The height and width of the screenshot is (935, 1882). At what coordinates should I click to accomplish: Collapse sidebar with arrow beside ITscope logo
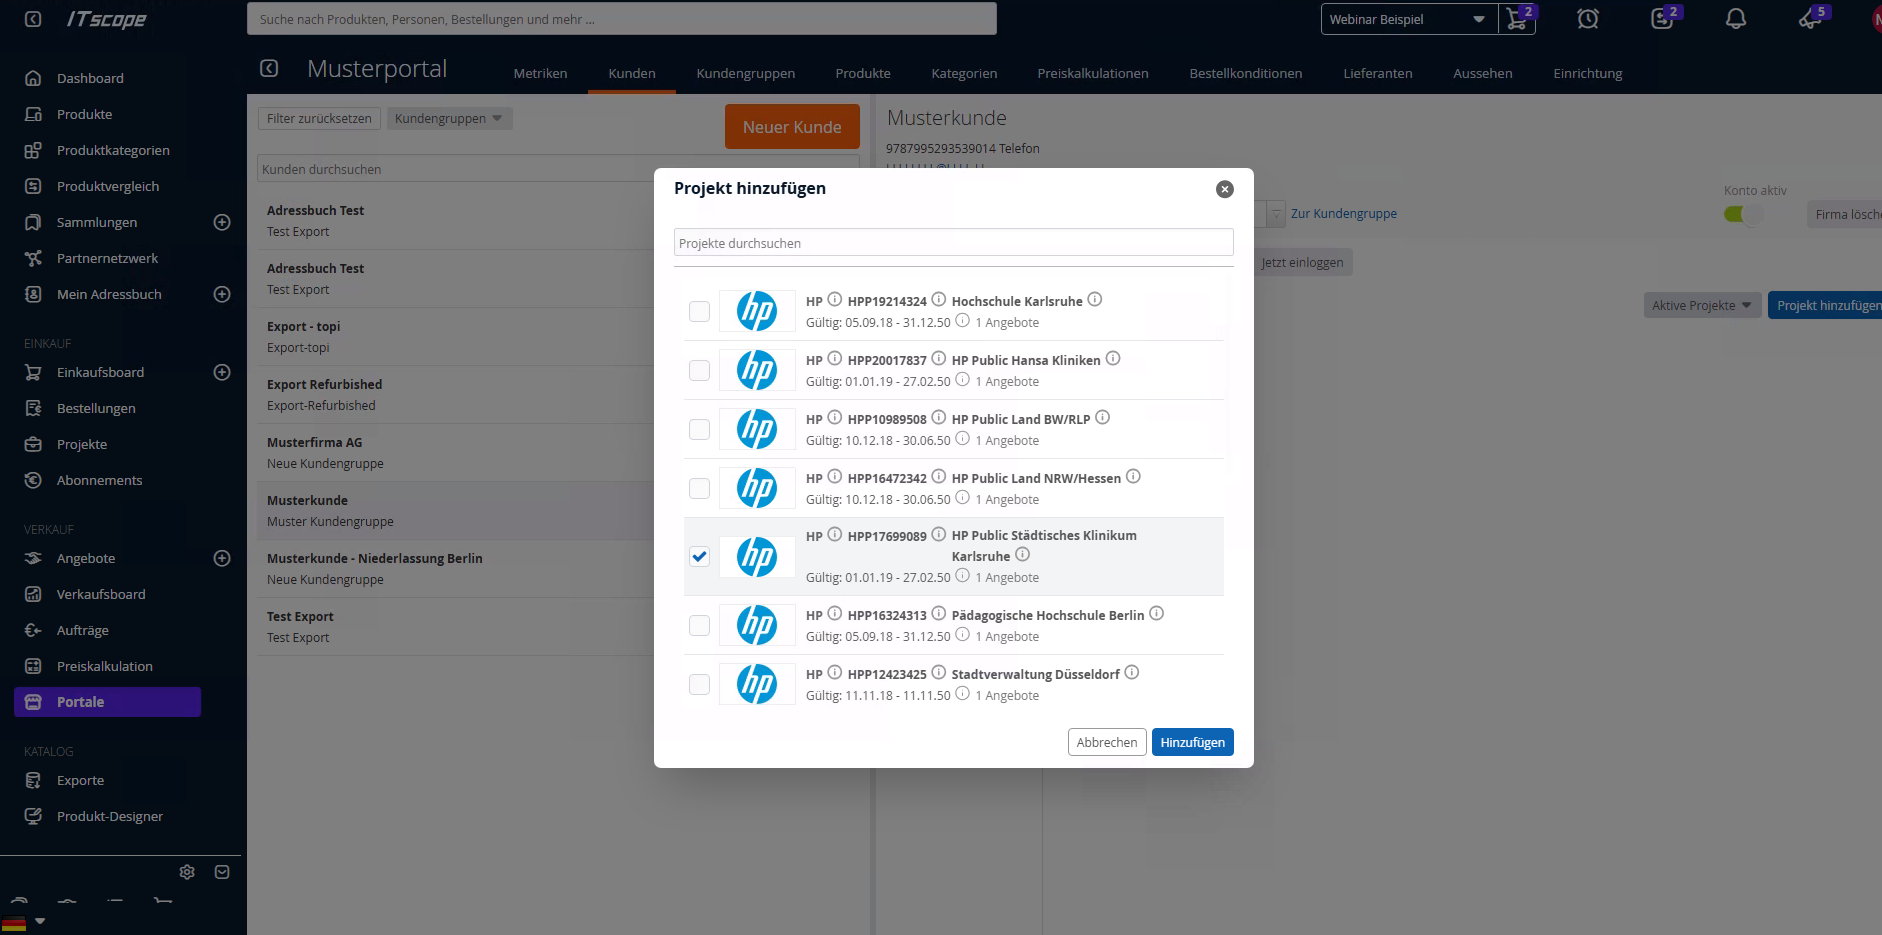click(33, 19)
